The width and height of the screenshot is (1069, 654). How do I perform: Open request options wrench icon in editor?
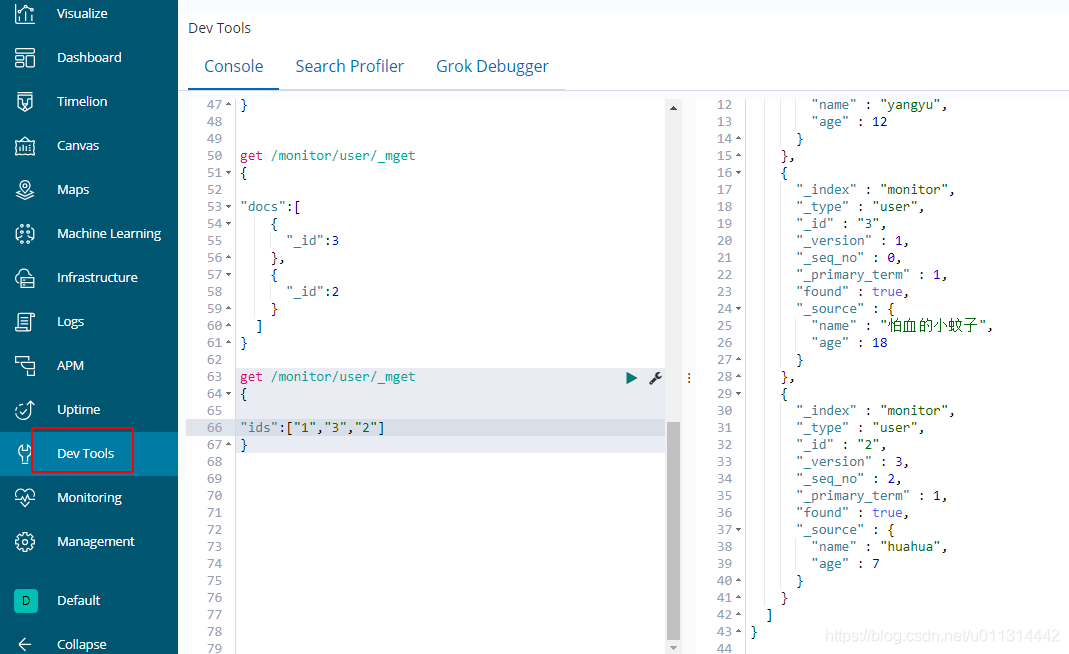point(655,378)
